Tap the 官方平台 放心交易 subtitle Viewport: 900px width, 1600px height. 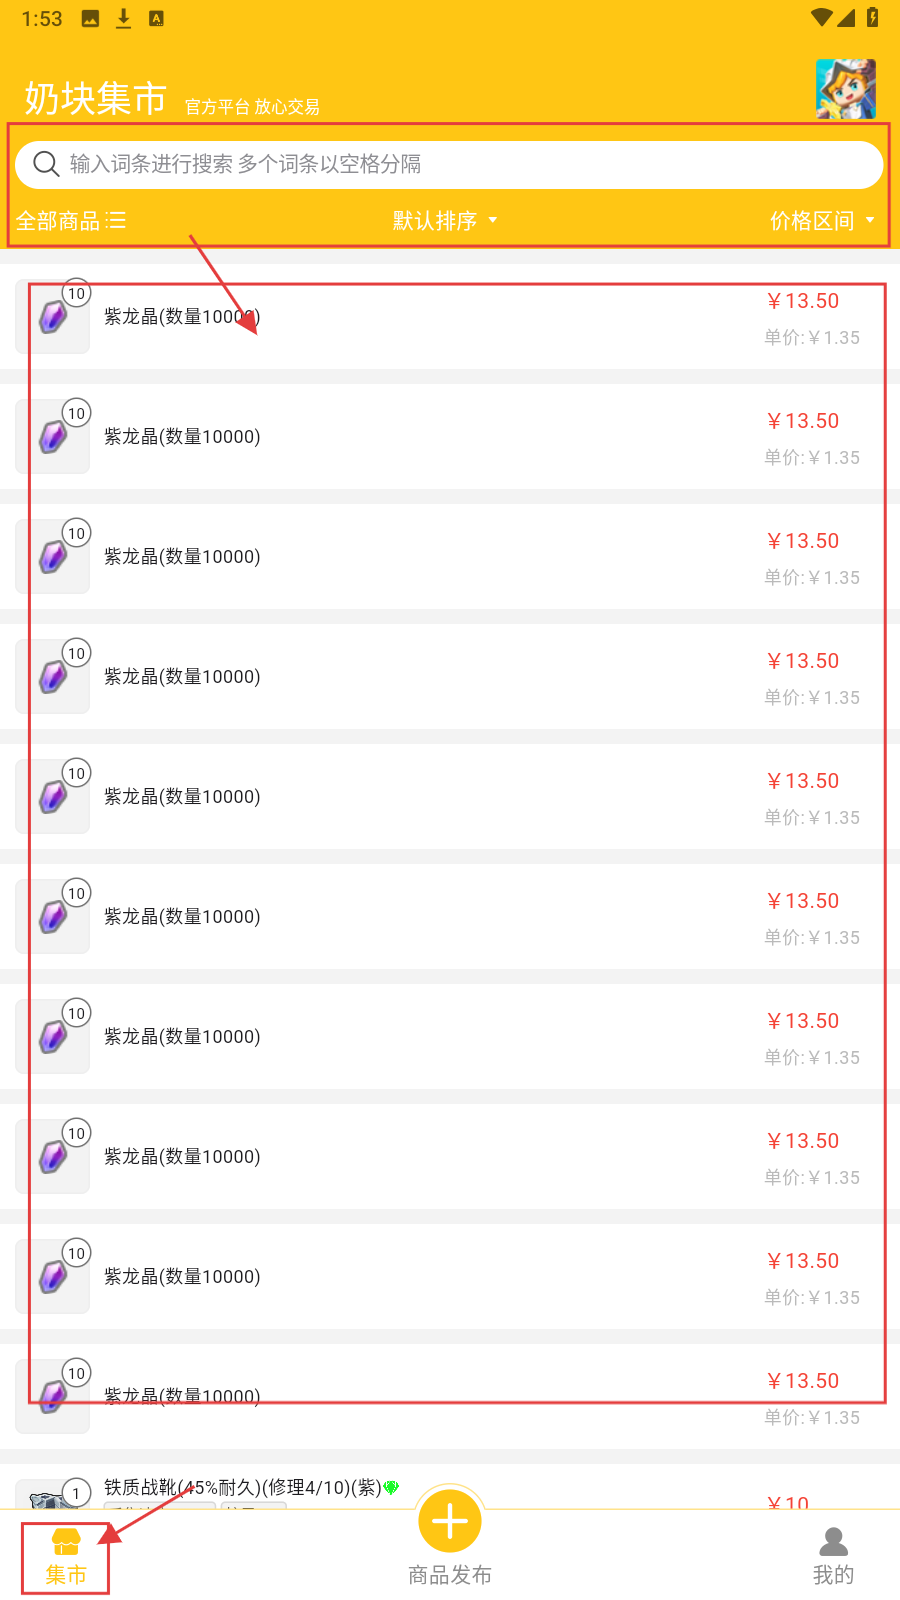point(252,107)
